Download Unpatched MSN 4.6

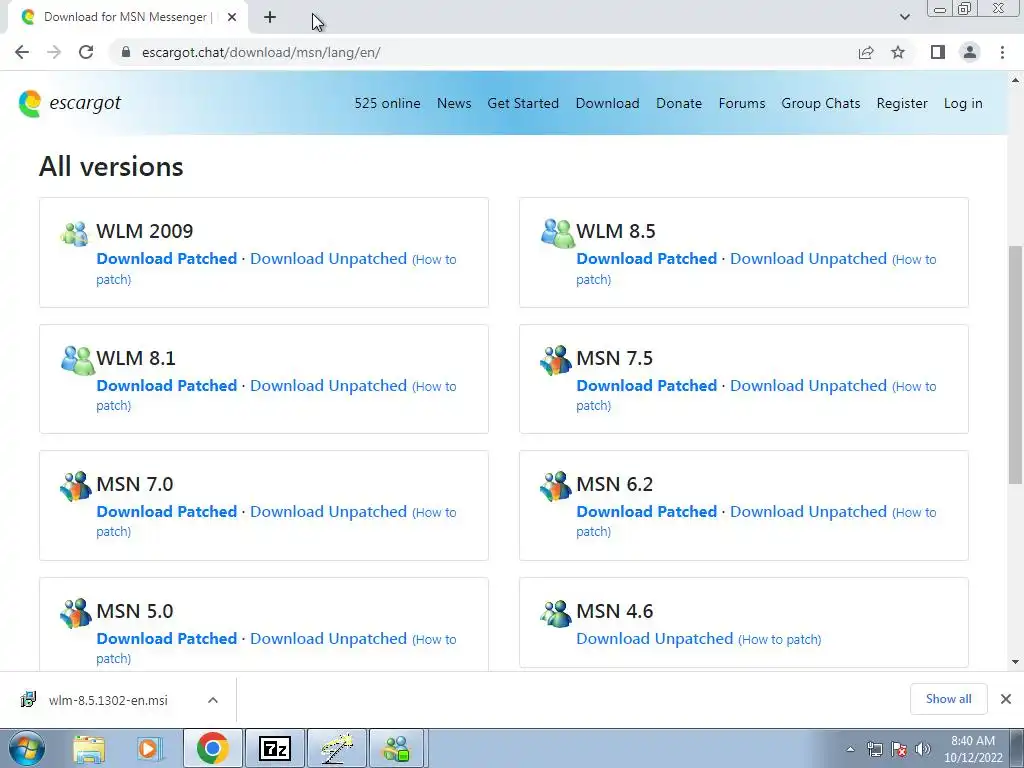[x=654, y=639]
